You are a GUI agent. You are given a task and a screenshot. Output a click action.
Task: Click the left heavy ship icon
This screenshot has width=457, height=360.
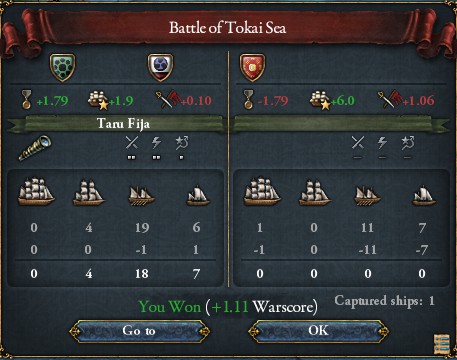tap(36, 191)
